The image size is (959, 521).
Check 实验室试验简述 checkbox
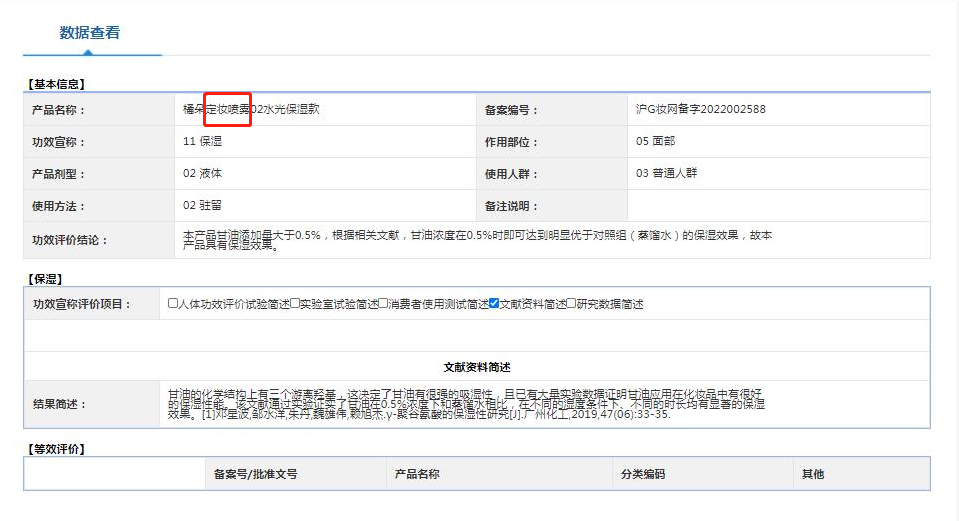click(295, 303)
